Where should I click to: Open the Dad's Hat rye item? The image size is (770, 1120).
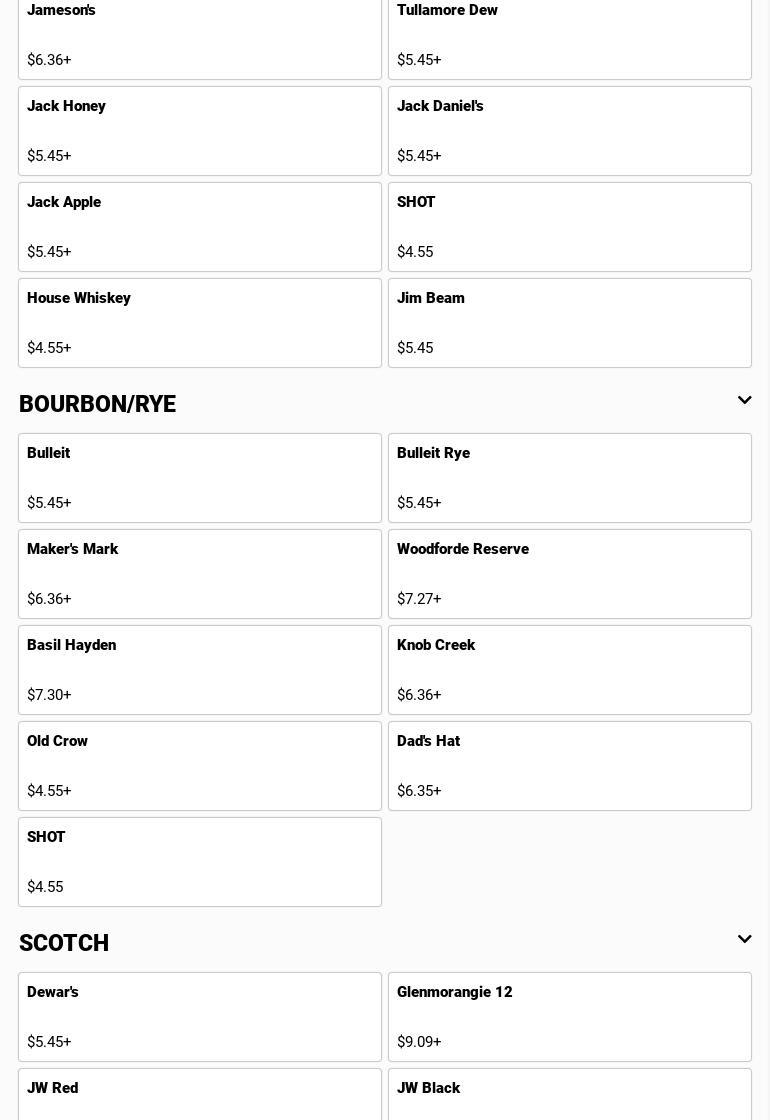click(x=569, y=766)
